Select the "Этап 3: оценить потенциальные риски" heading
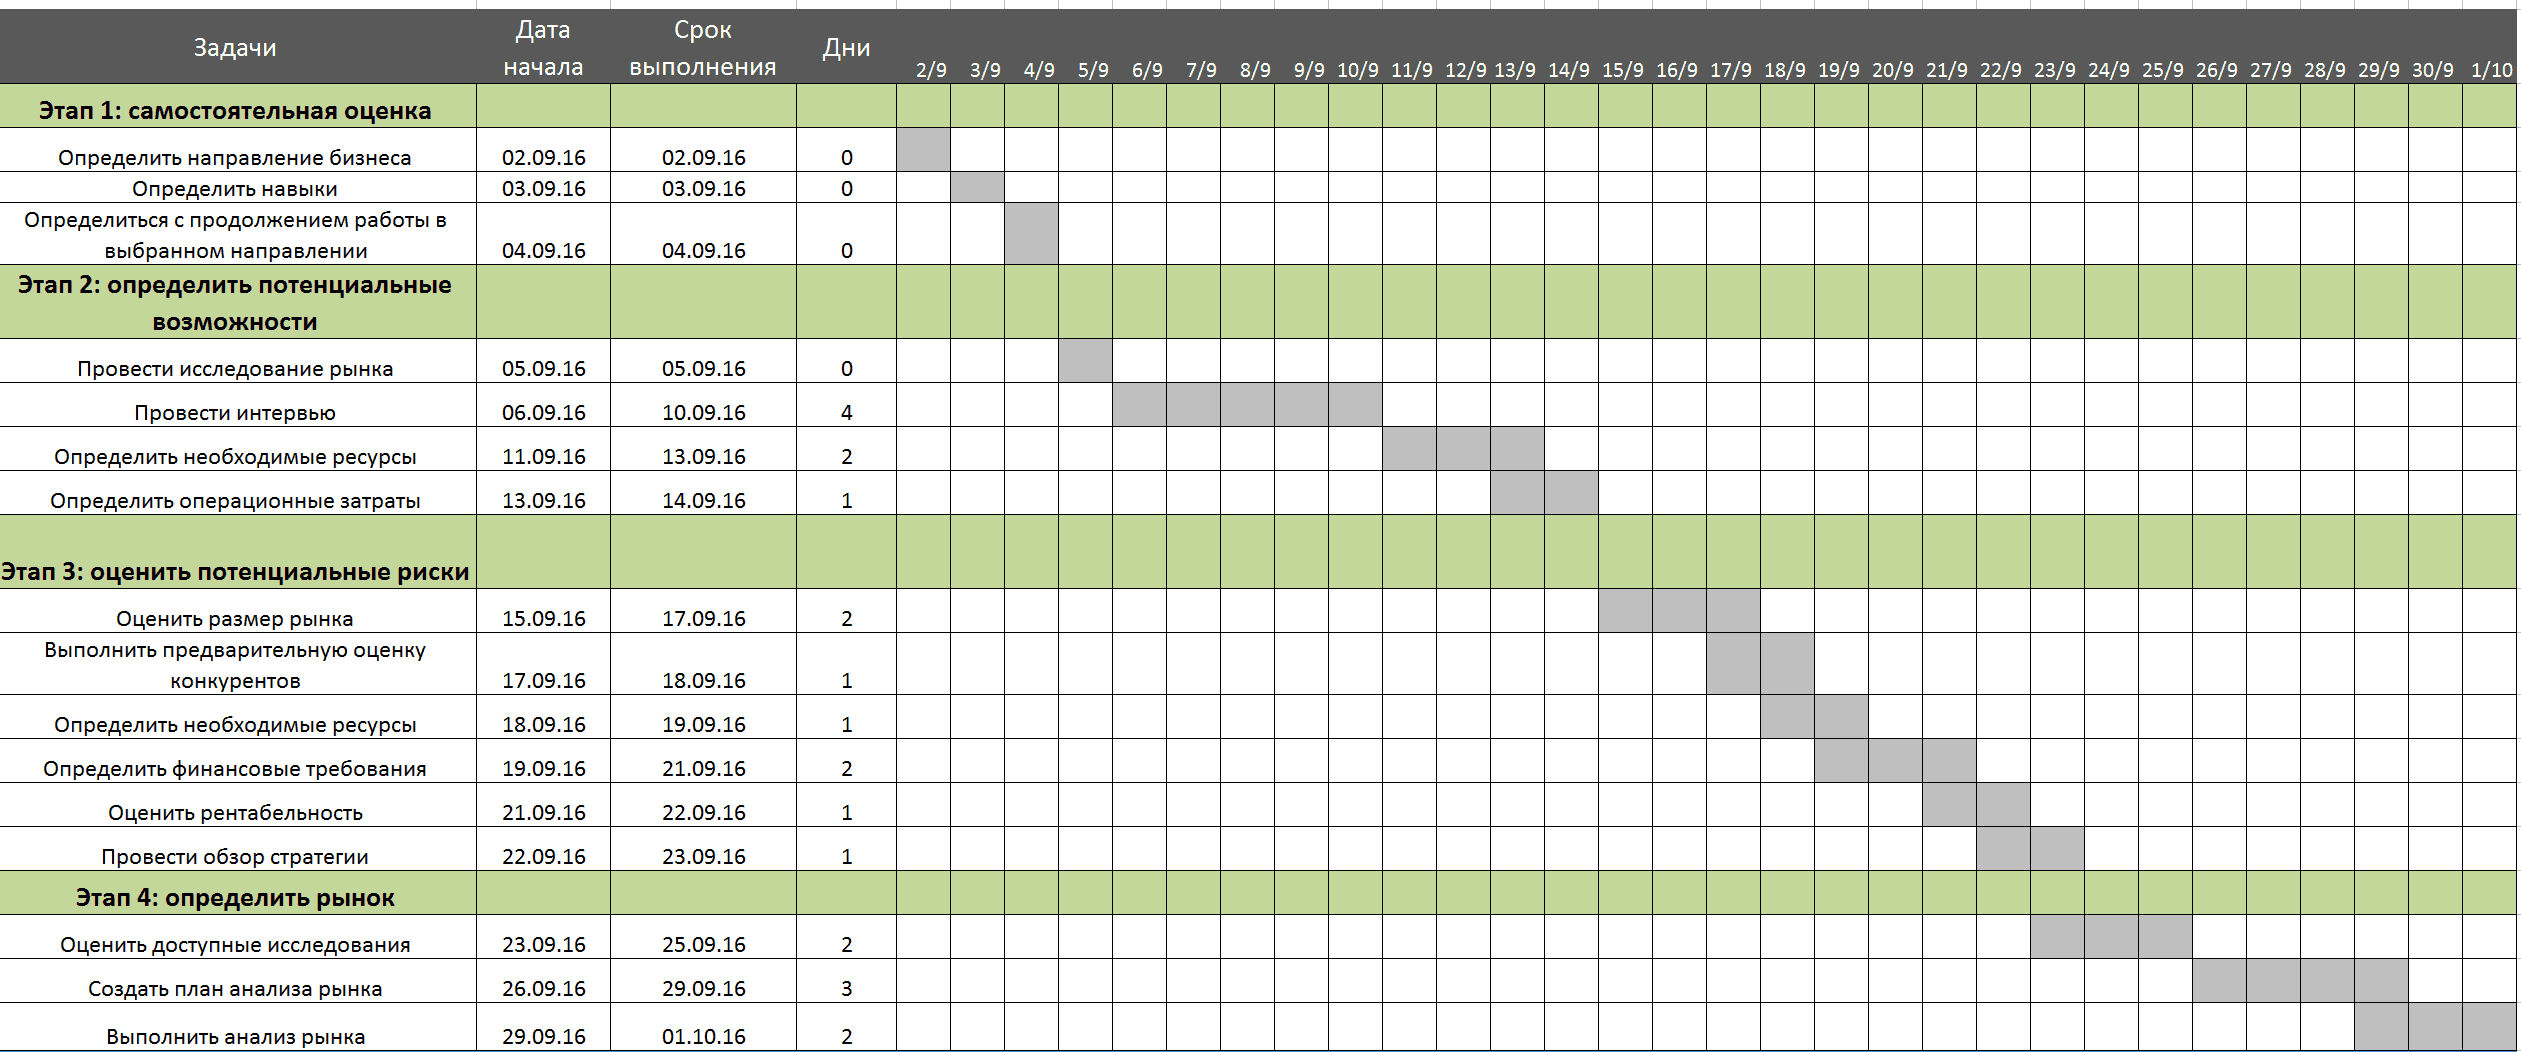This screenshot has height=1052, width=2521. click(x=235, y=571)
